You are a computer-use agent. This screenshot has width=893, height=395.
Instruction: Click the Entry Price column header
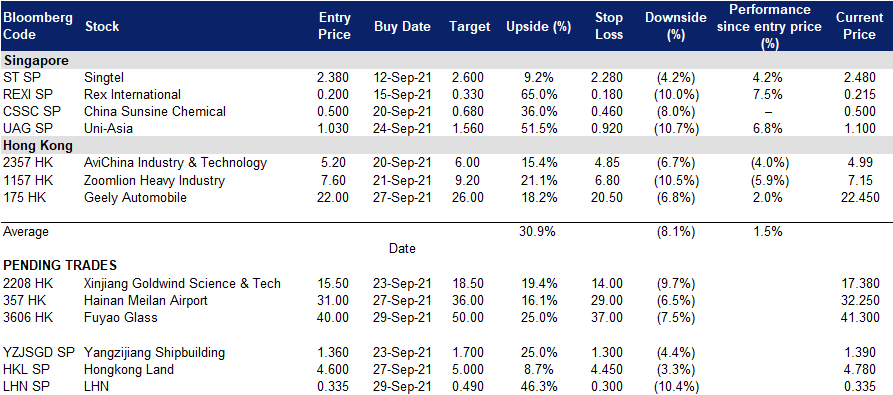coord(334,26)
